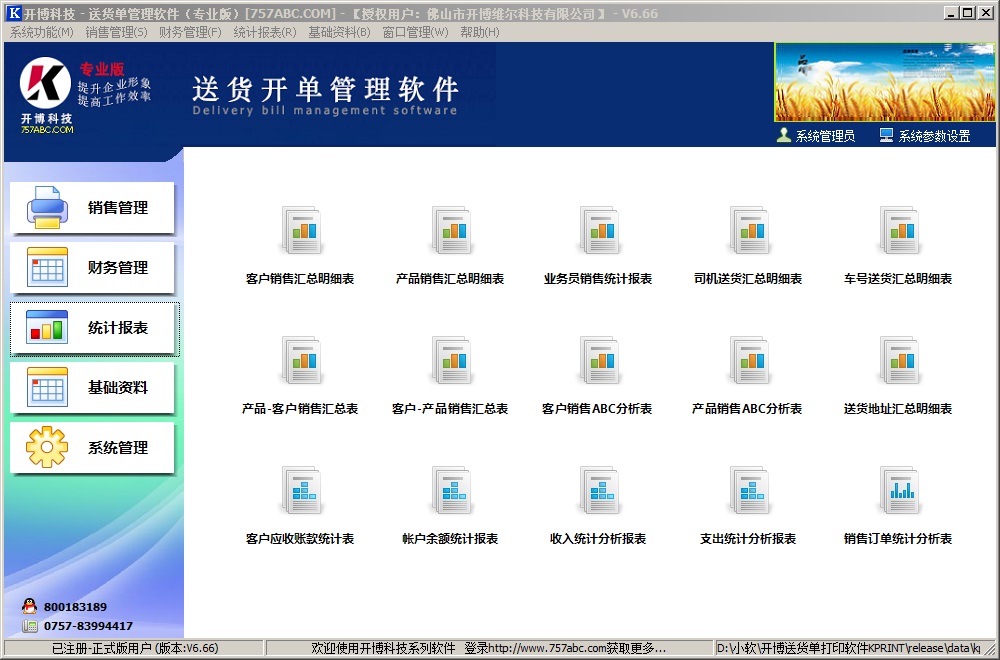Click the wheat field banner image
Image resolution: width=1000 pixels, height=660 pixels.
885,82
